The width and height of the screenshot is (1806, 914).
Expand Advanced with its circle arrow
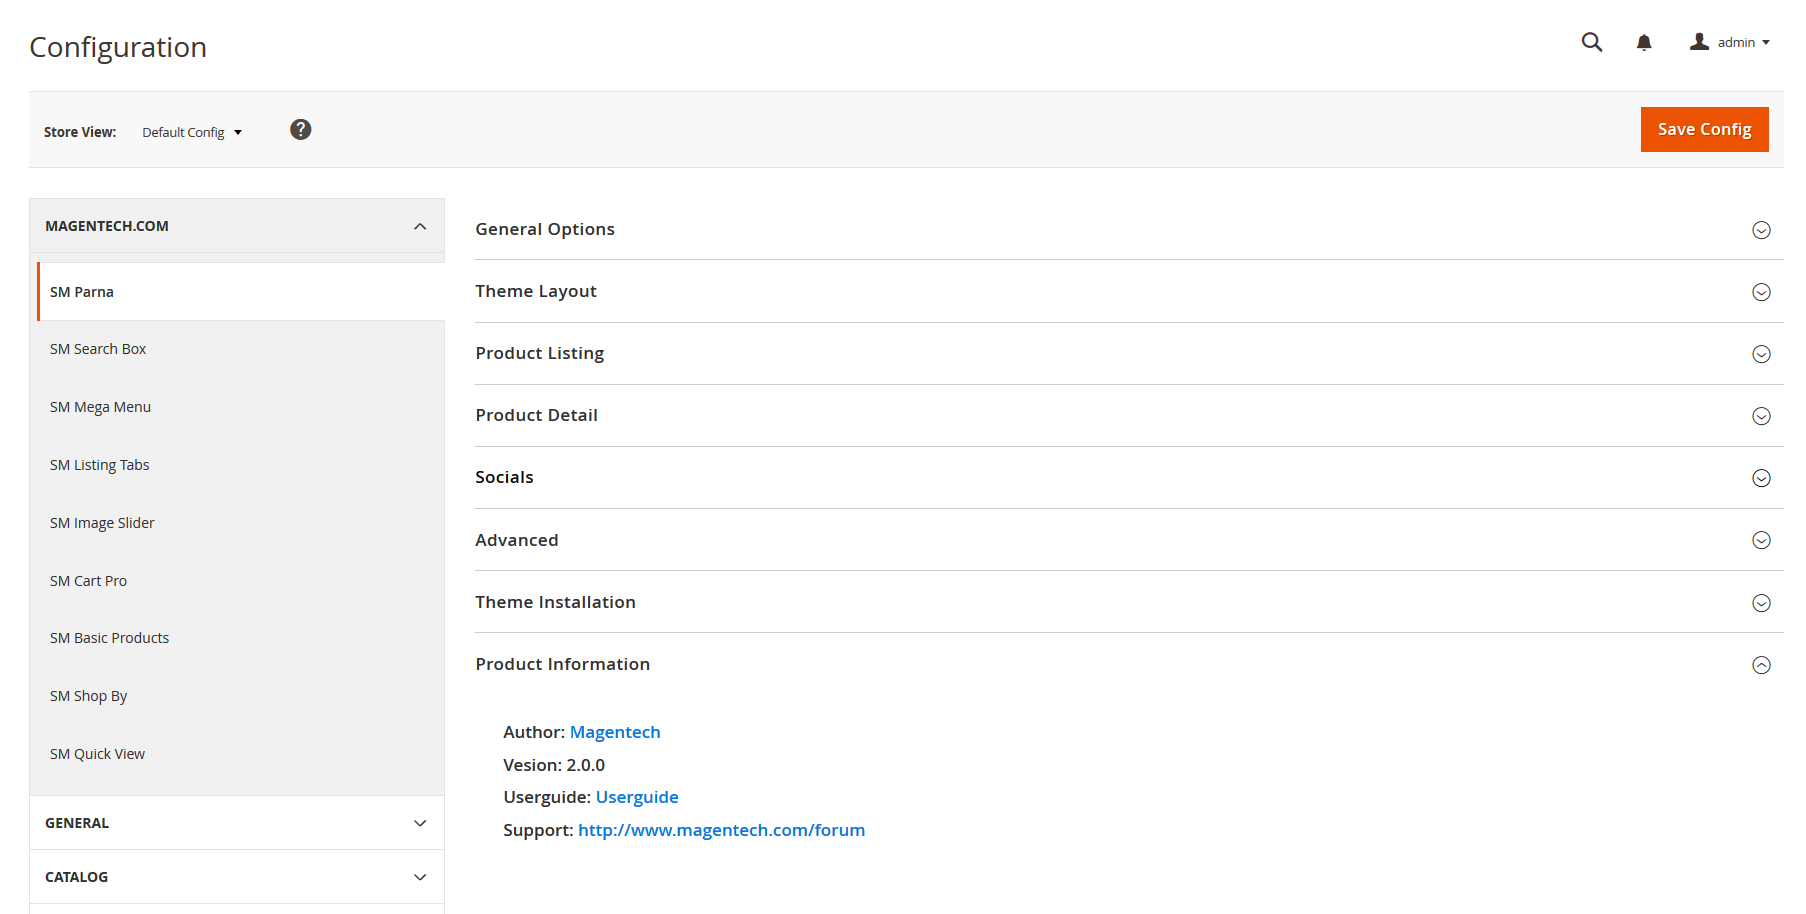point(1761,540)
